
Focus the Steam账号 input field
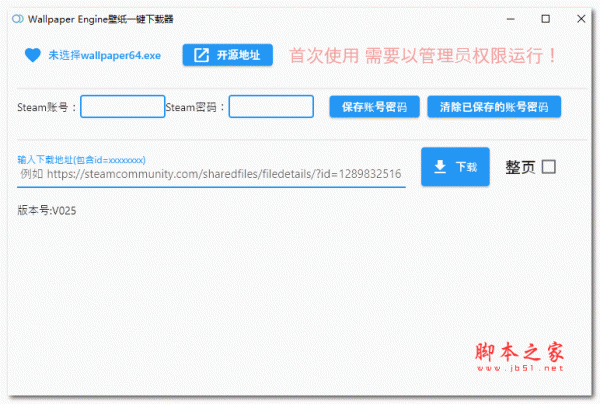122,106
